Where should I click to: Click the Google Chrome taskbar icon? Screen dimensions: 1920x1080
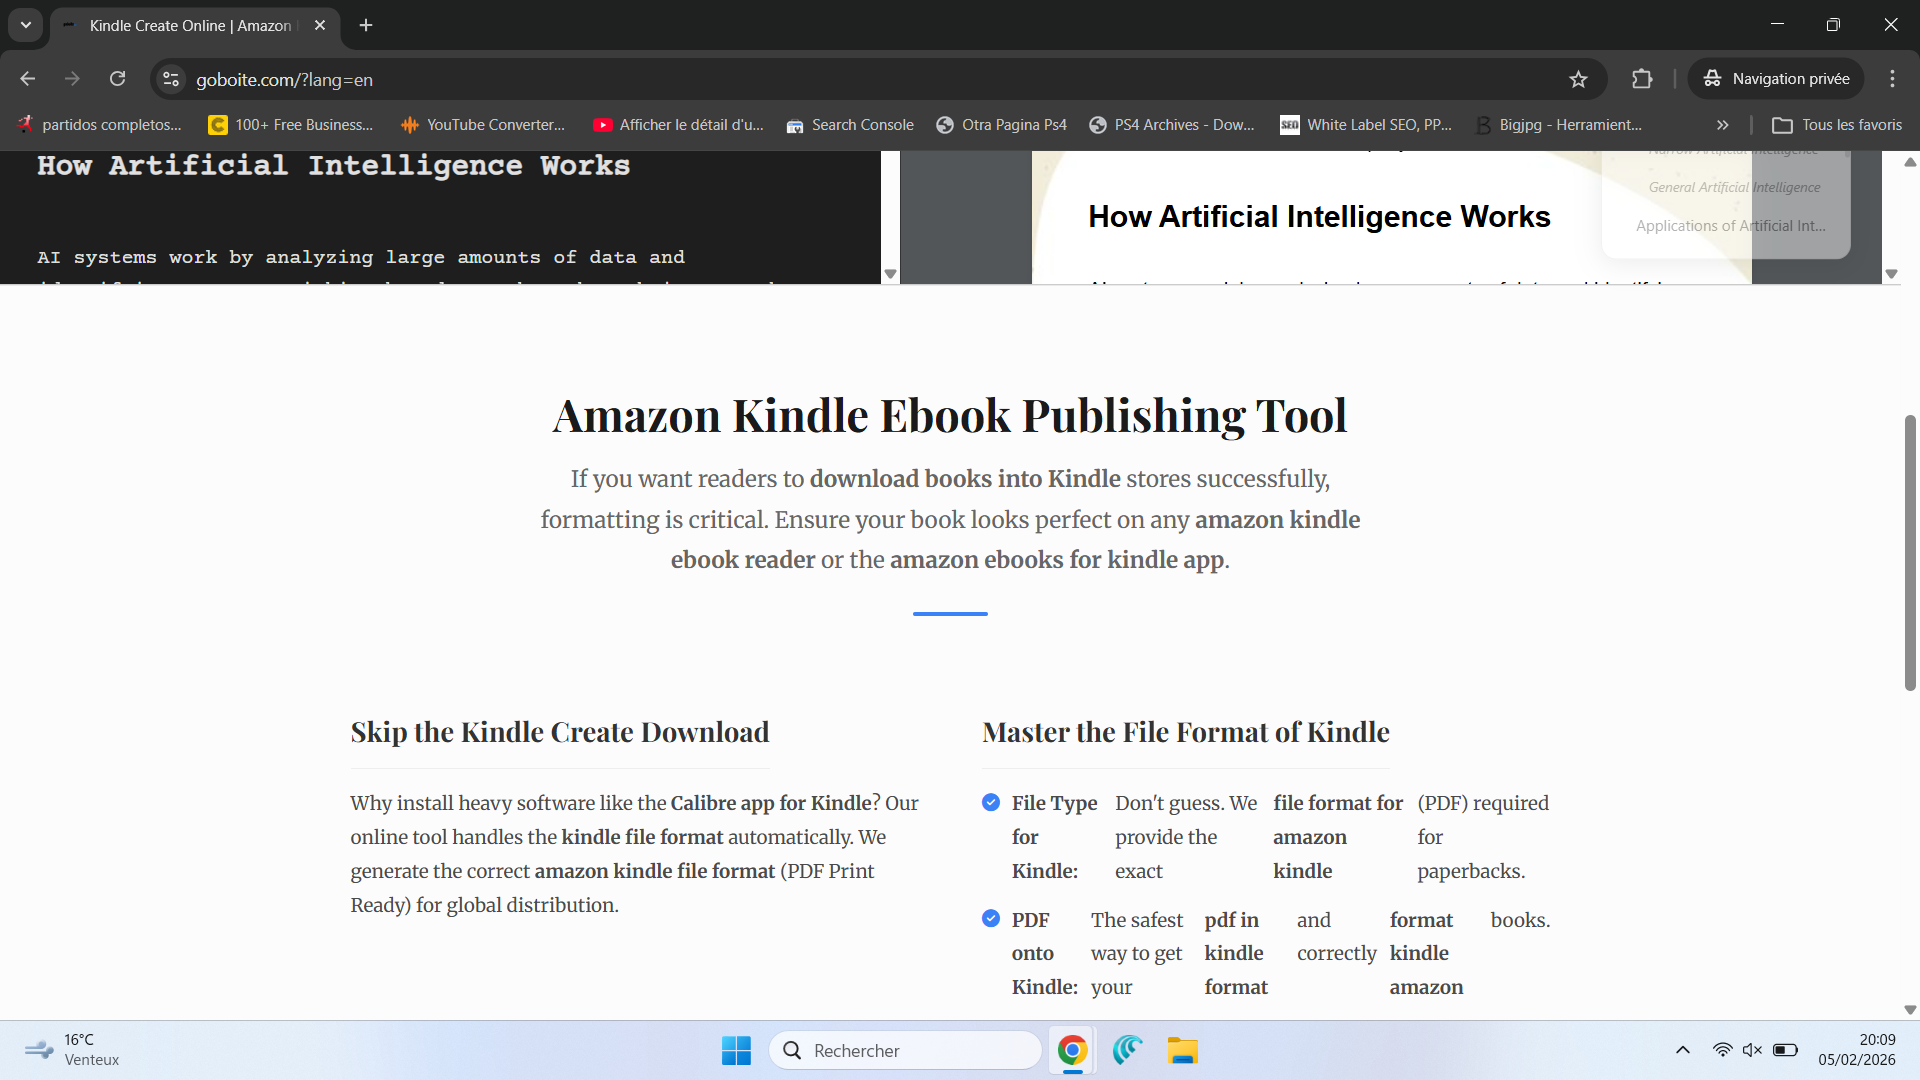[x=1072, y=1050]
